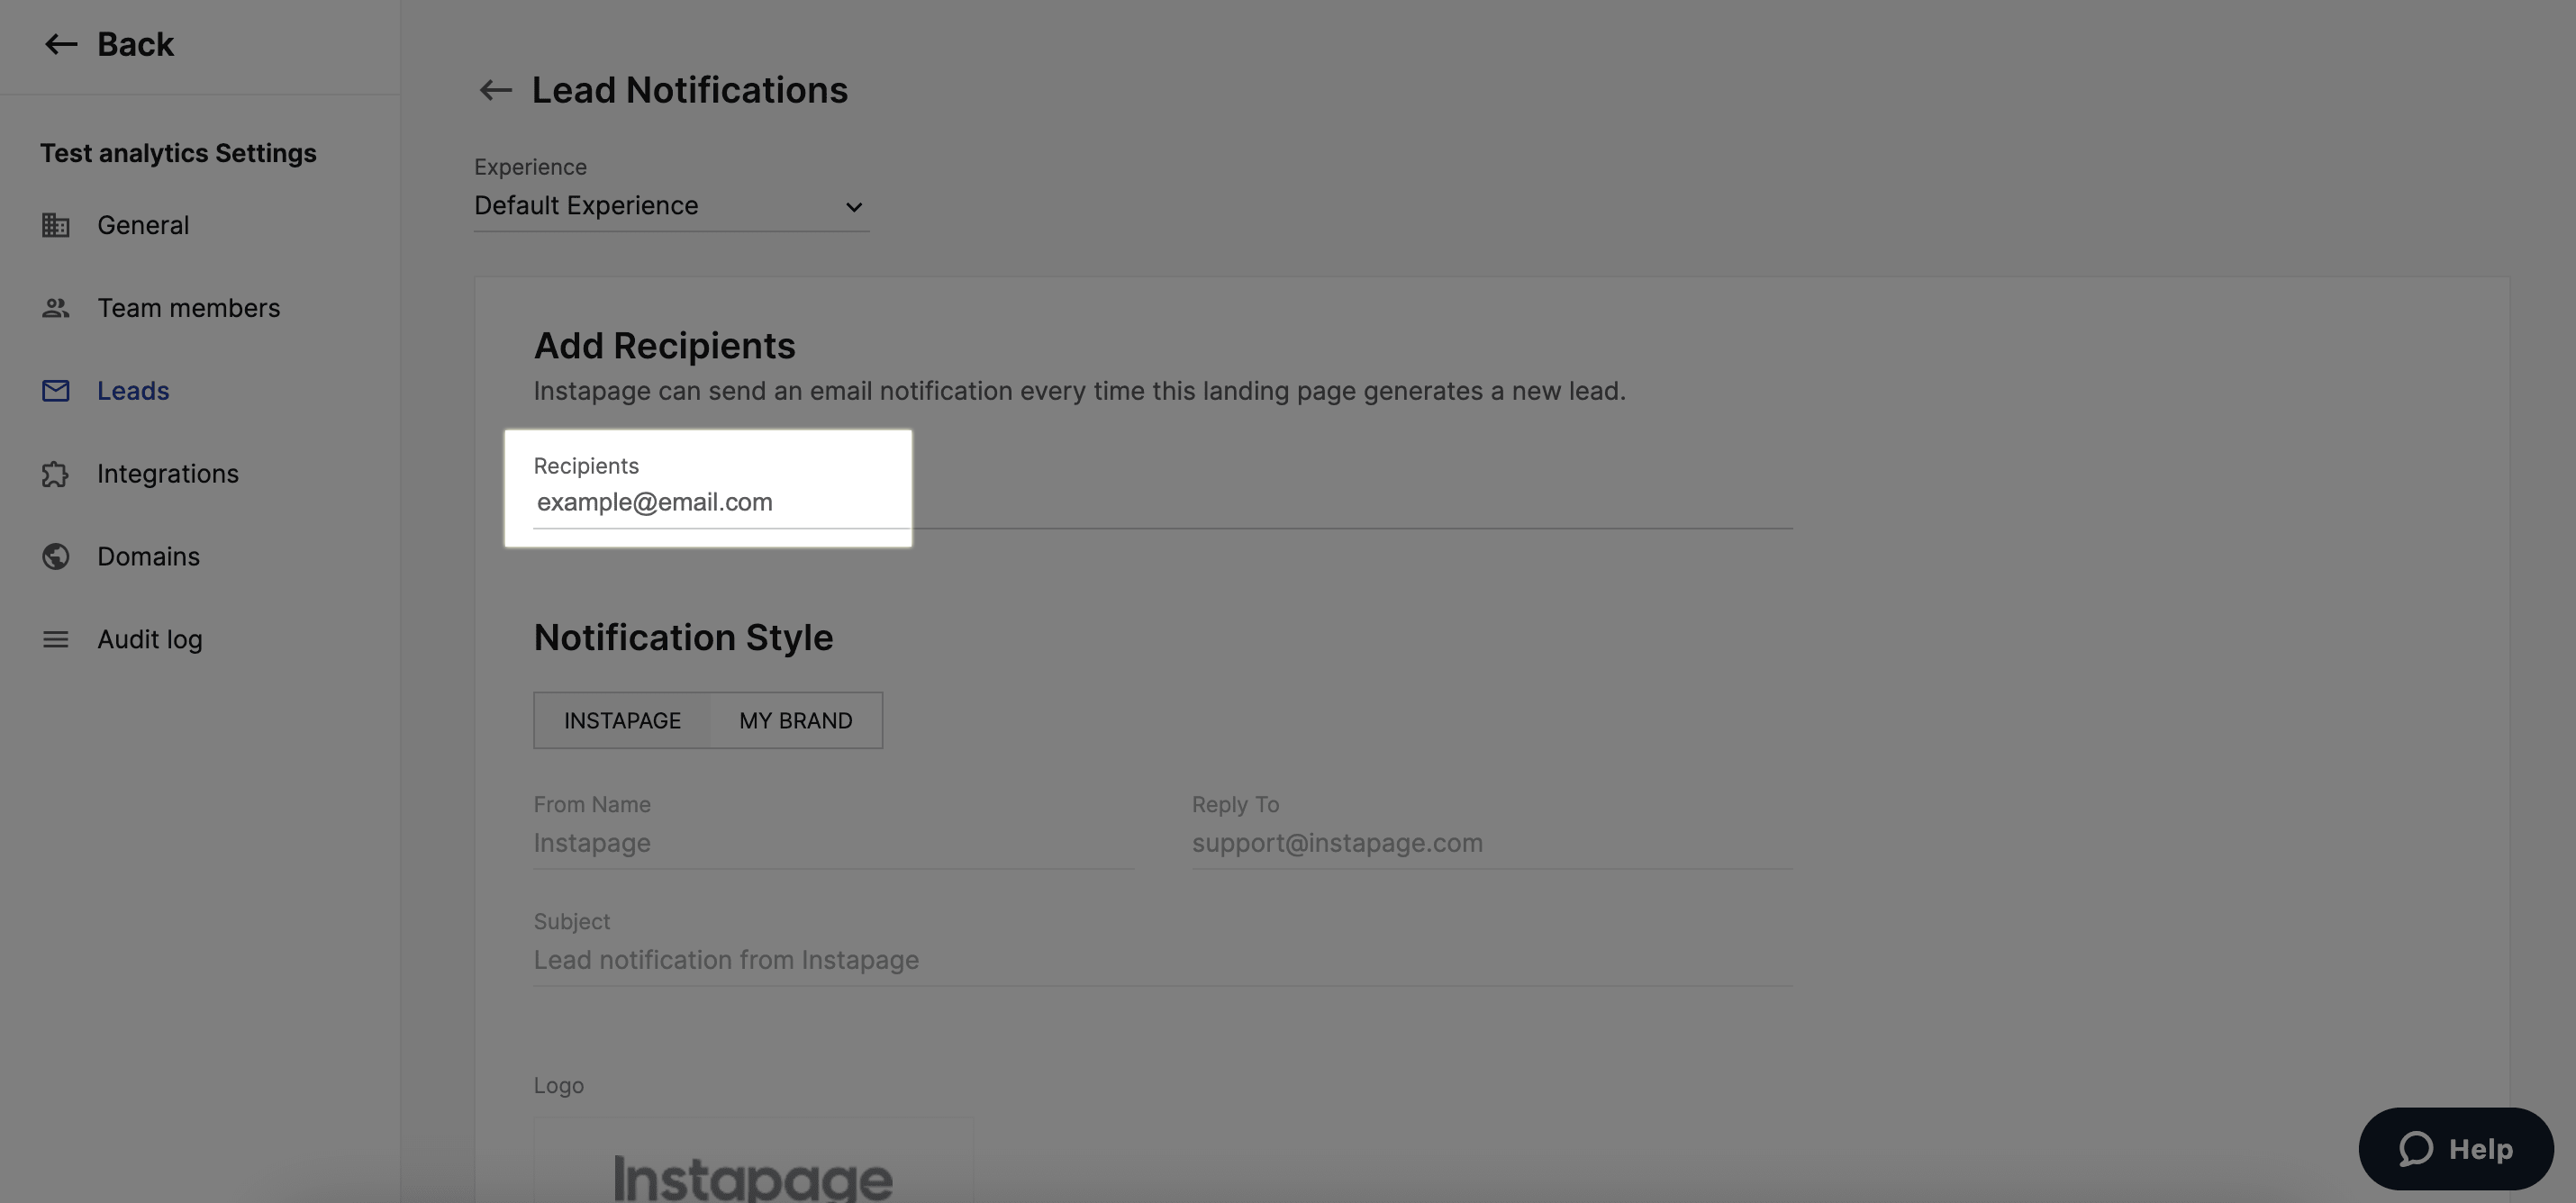
Task: Select MY BRAND notification style
Action: 796,721
